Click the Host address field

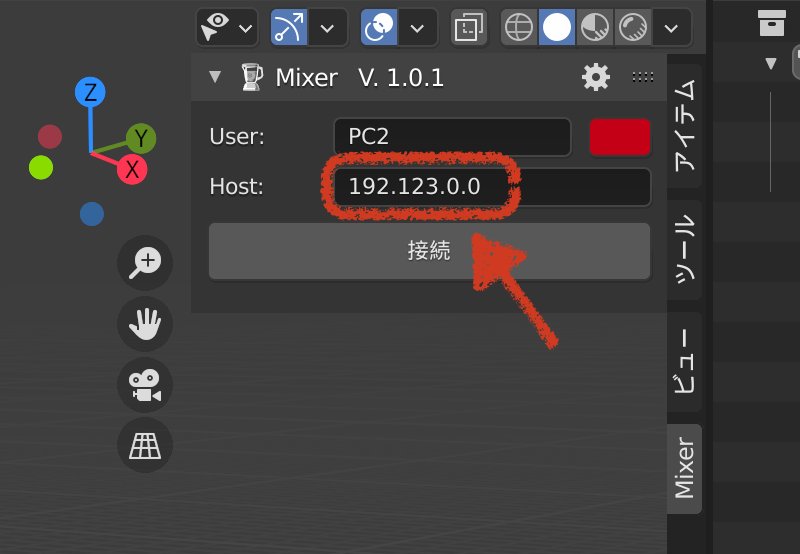pos(492,187)
